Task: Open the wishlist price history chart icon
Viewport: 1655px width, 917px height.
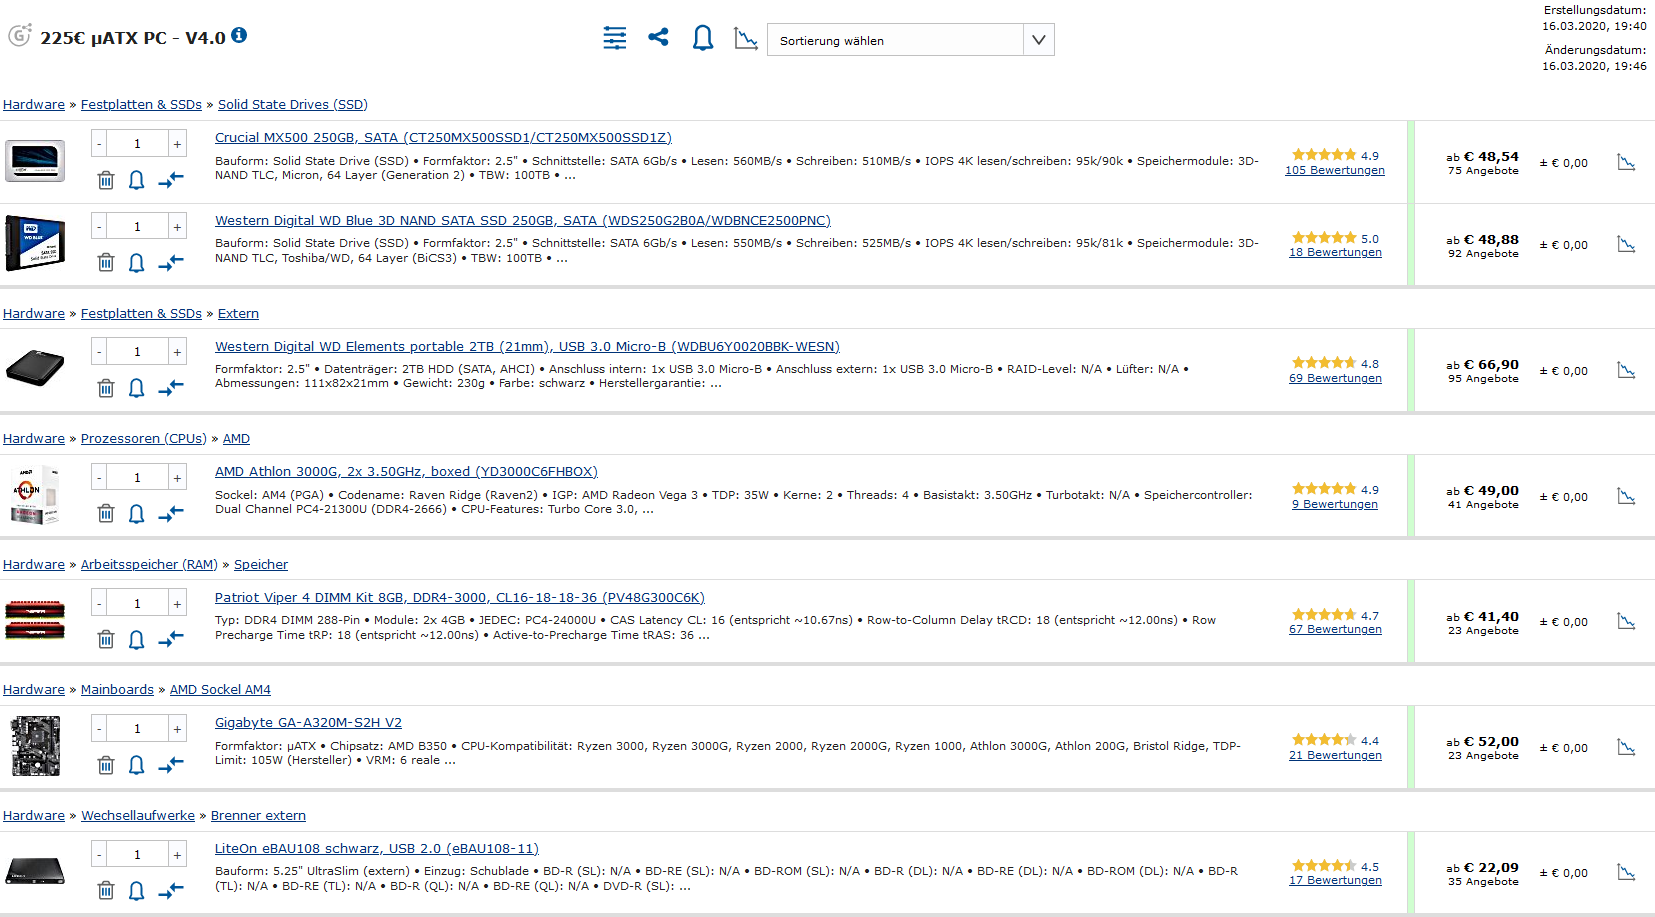Action: [746, 39]
